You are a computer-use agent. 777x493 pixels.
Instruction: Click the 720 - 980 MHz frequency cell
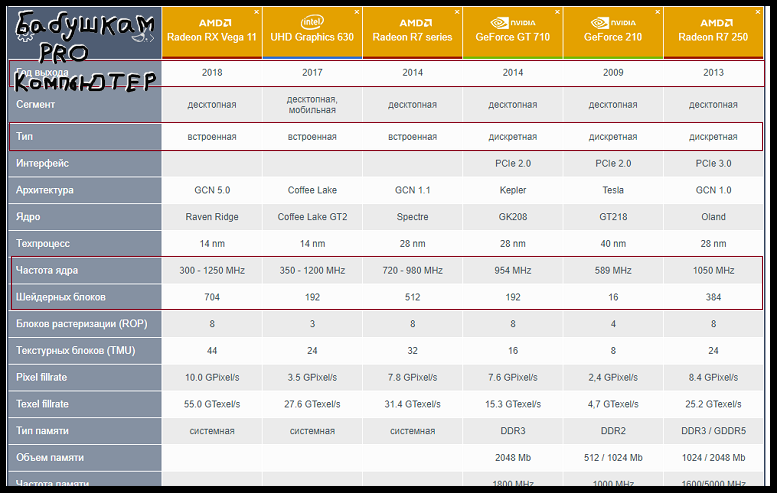pyautogui.click(x=412, y=271)
